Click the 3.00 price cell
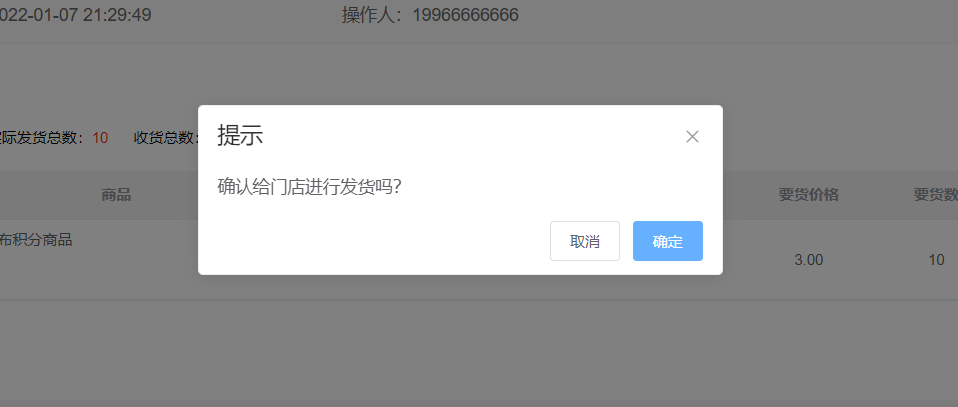Viewport: 958px width, 407px height. pos(808,260)
